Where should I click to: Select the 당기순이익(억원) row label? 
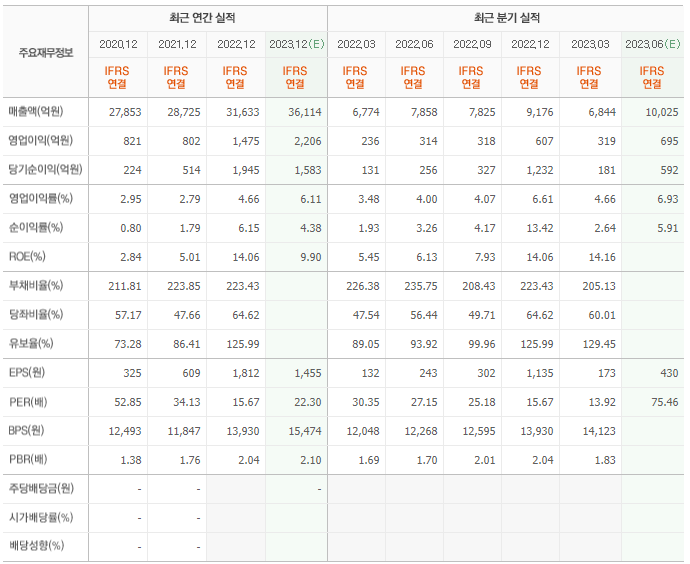click(x=45, y=170)
